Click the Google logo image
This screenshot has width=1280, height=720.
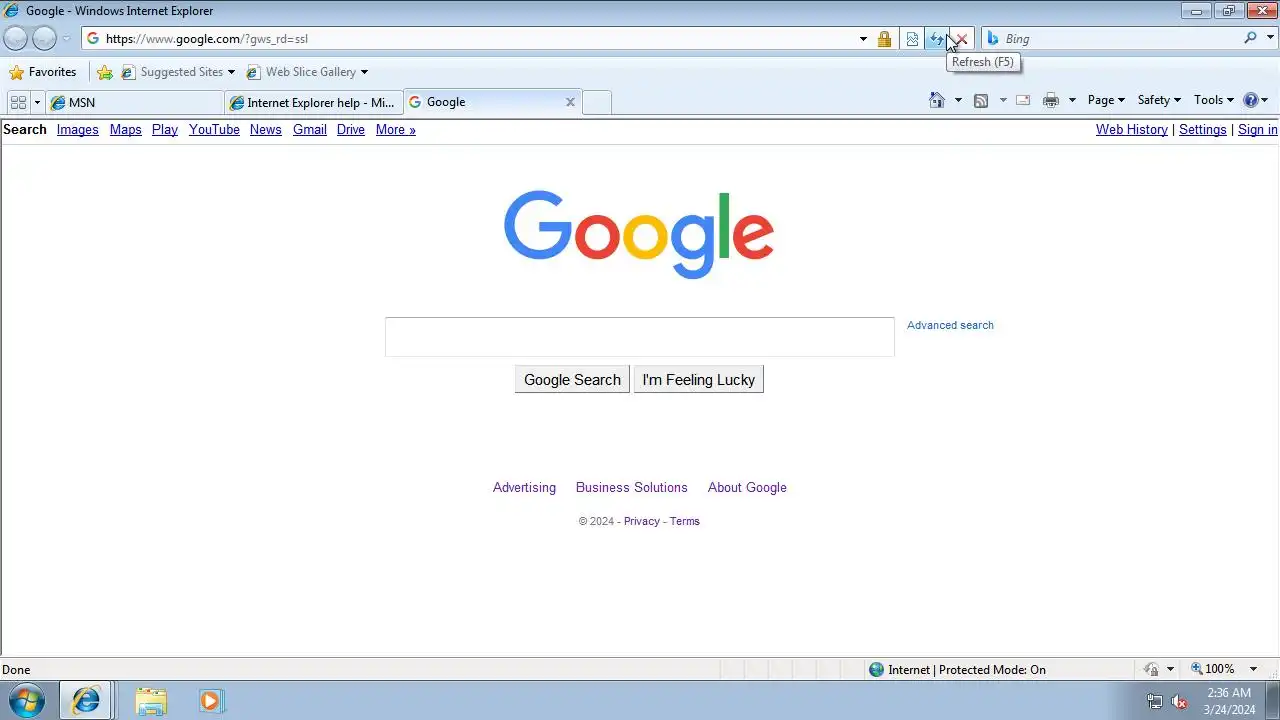pos(639,234)
